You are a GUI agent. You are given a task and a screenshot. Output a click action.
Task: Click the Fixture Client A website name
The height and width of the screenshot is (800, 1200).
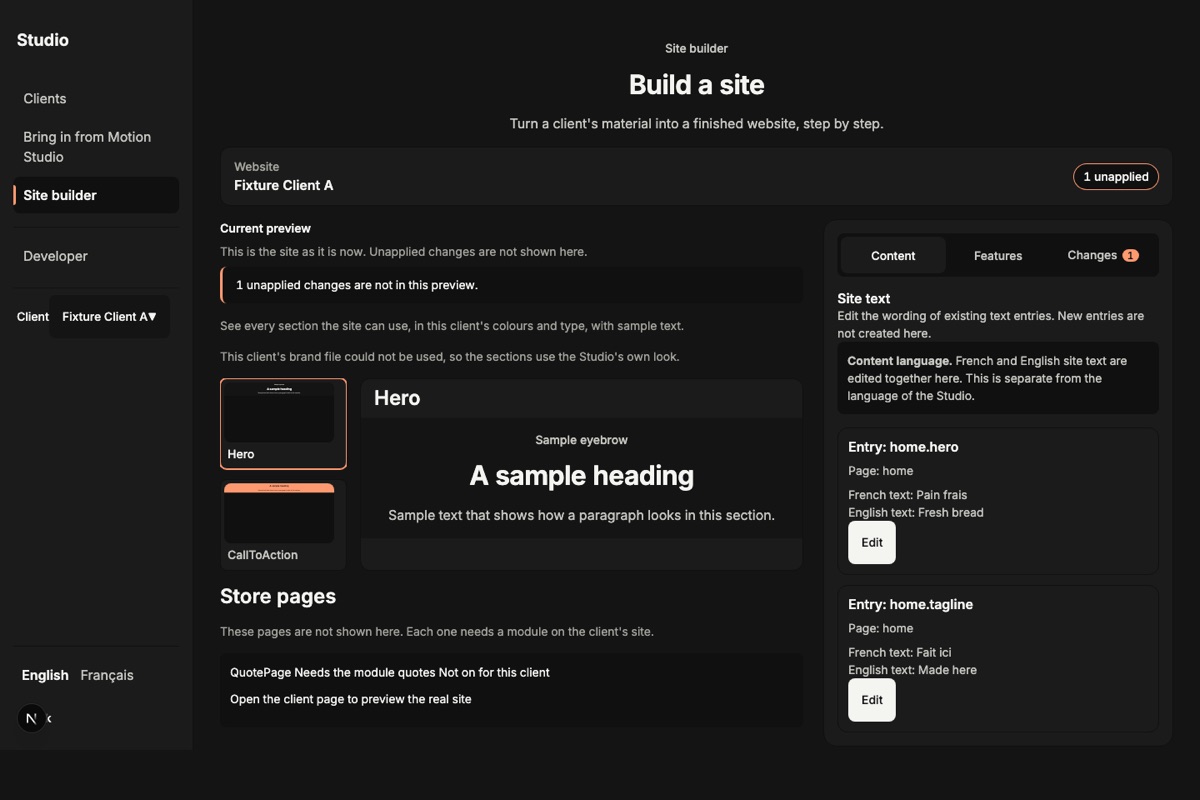[x=284, y=185]
